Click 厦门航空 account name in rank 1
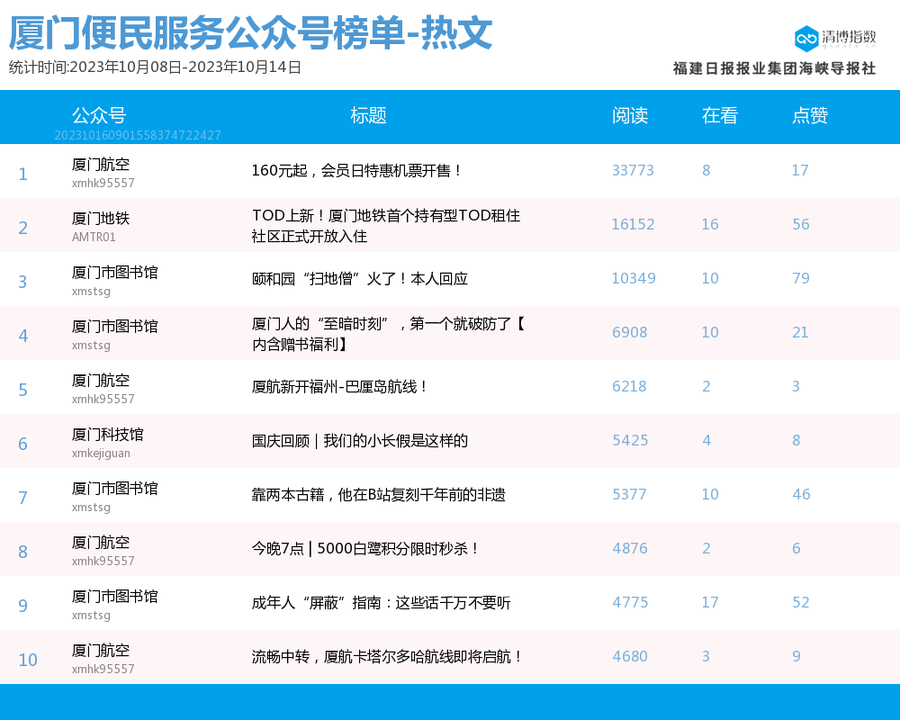The width and height of the screenshot is (900, 720). pyautogui.click(x=100, y=164)
